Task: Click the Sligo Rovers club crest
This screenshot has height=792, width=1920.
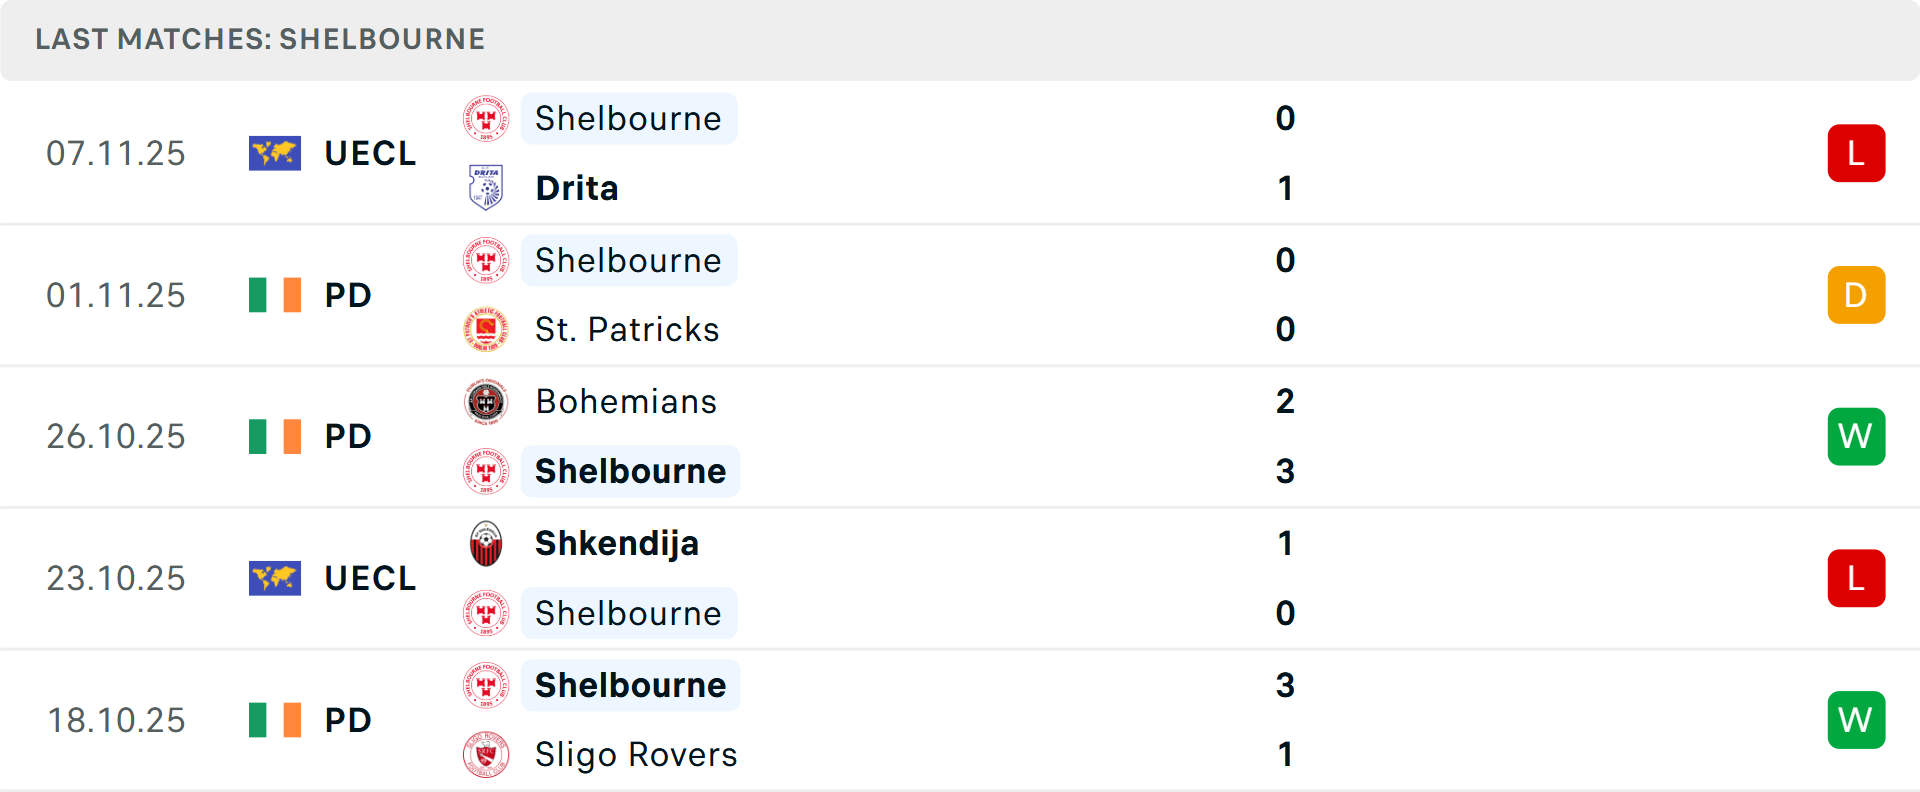Action: [486, 755]
